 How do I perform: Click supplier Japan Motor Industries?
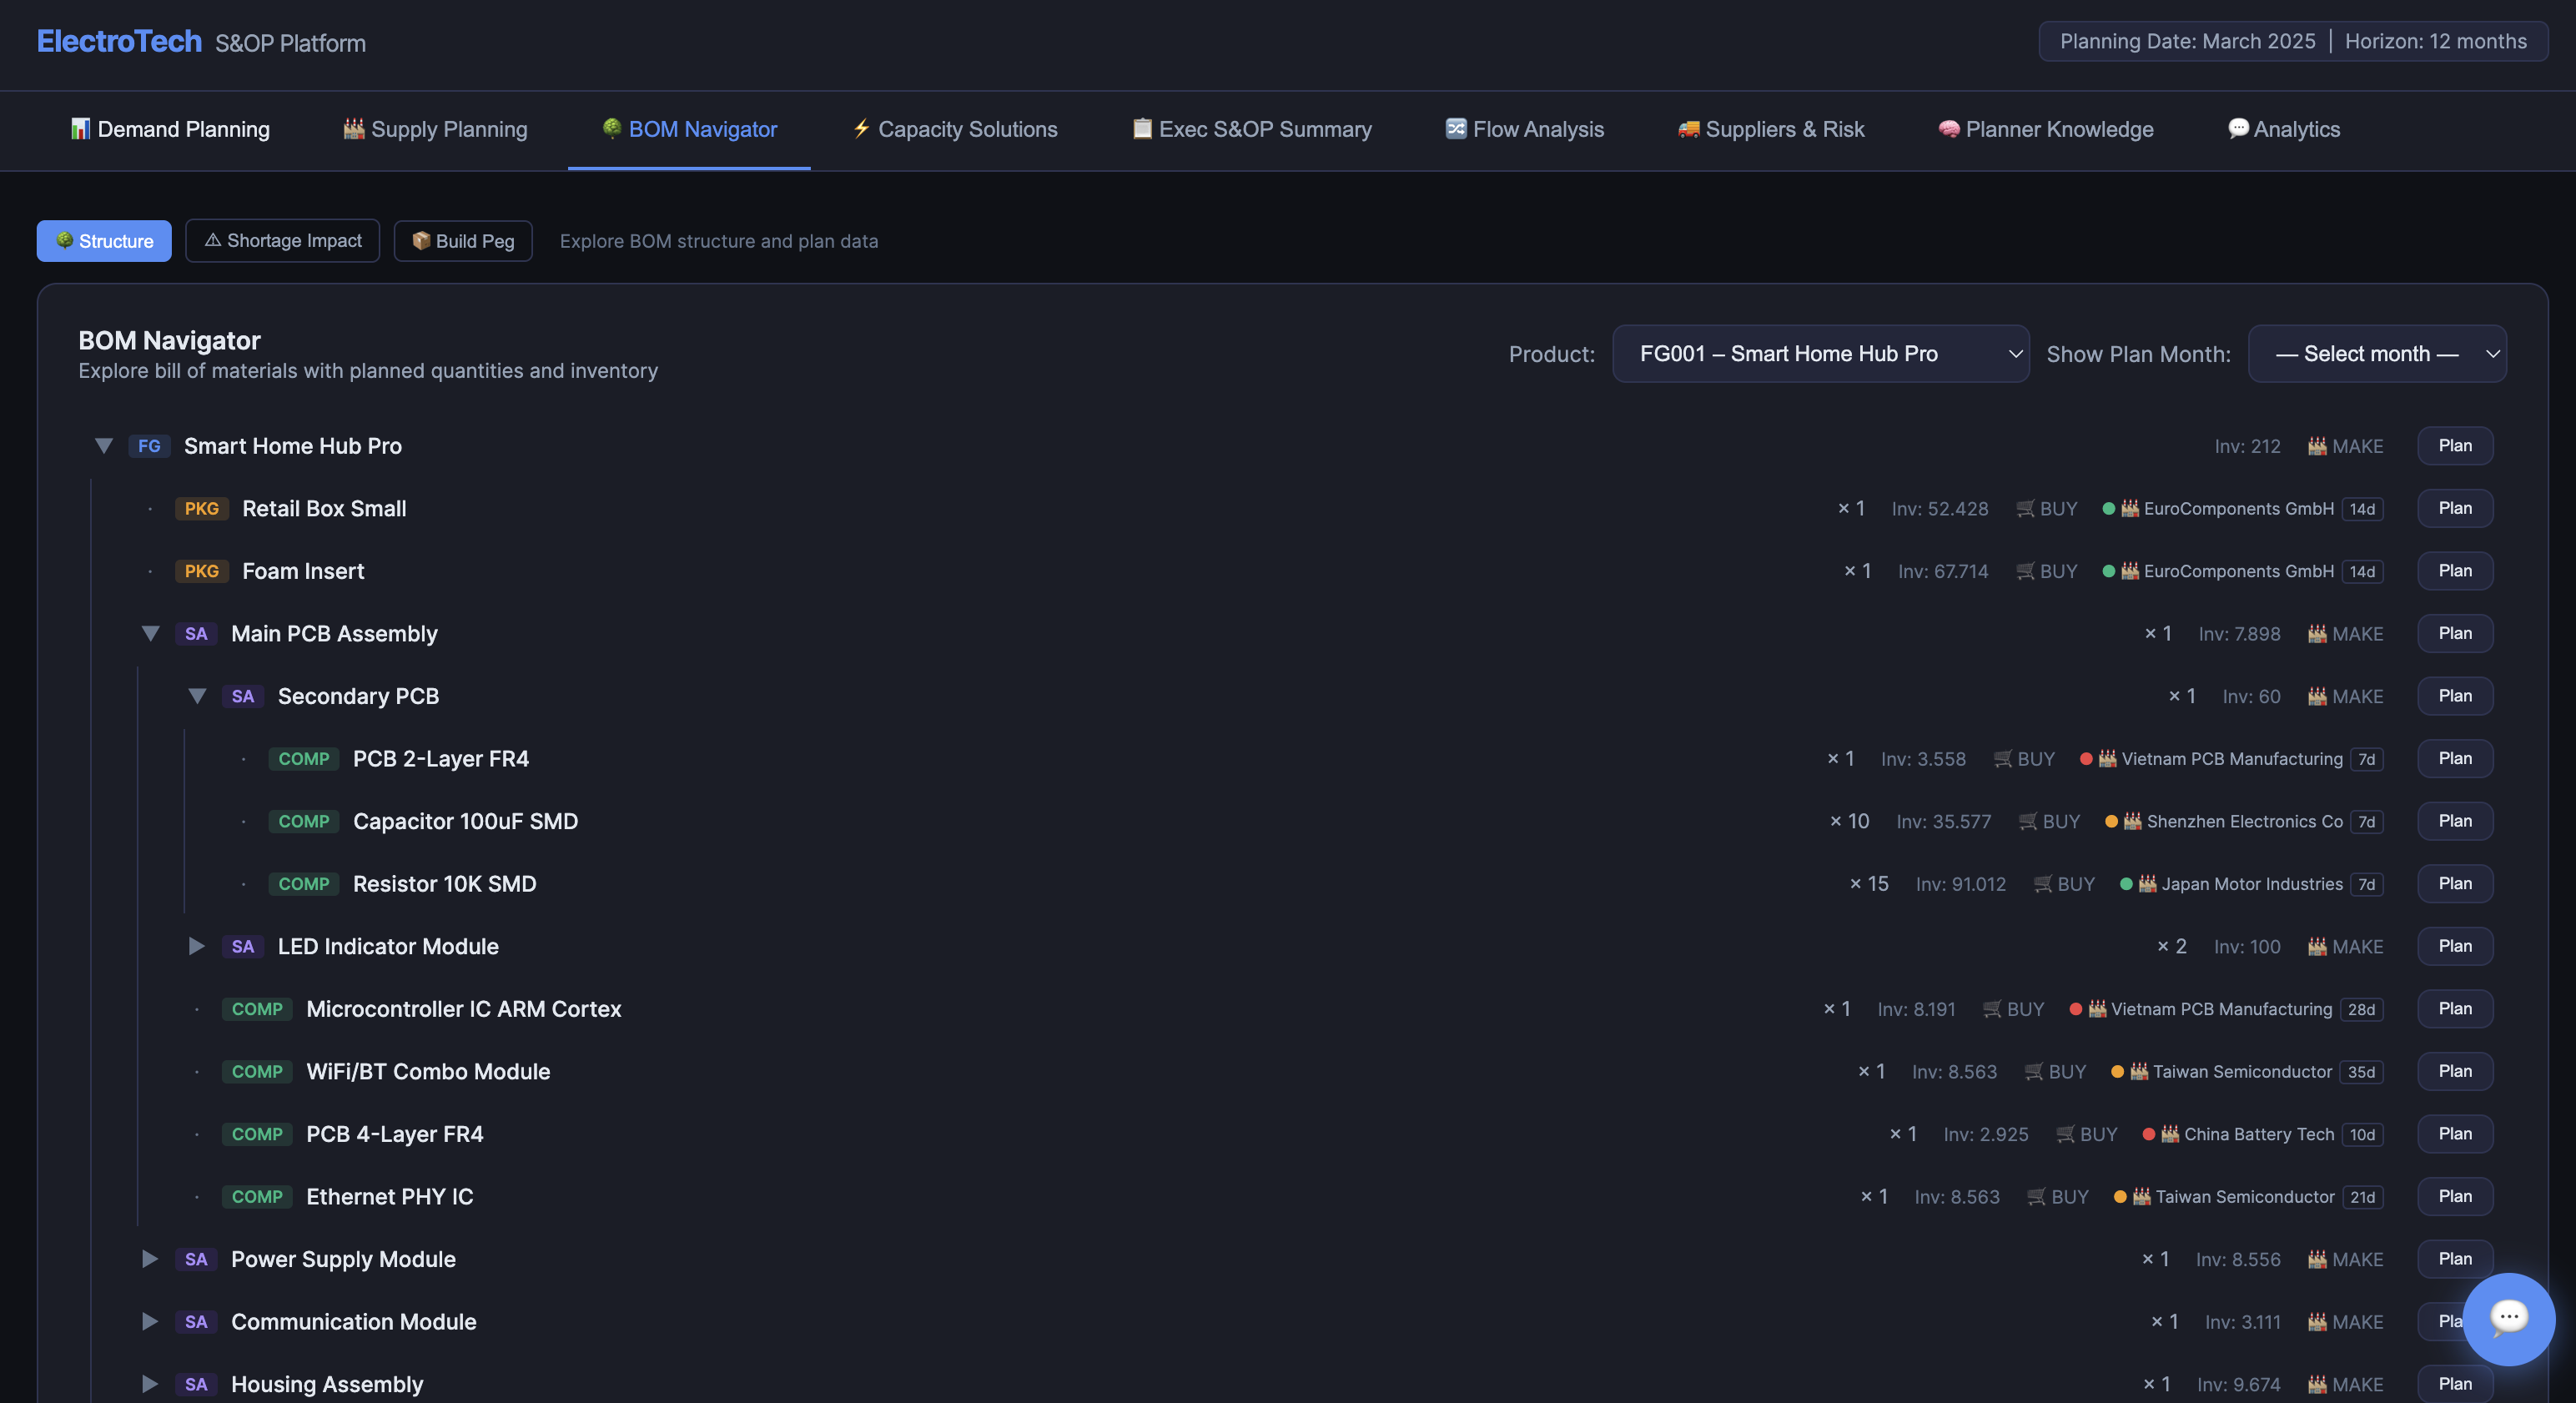[x=2252, y=884]
